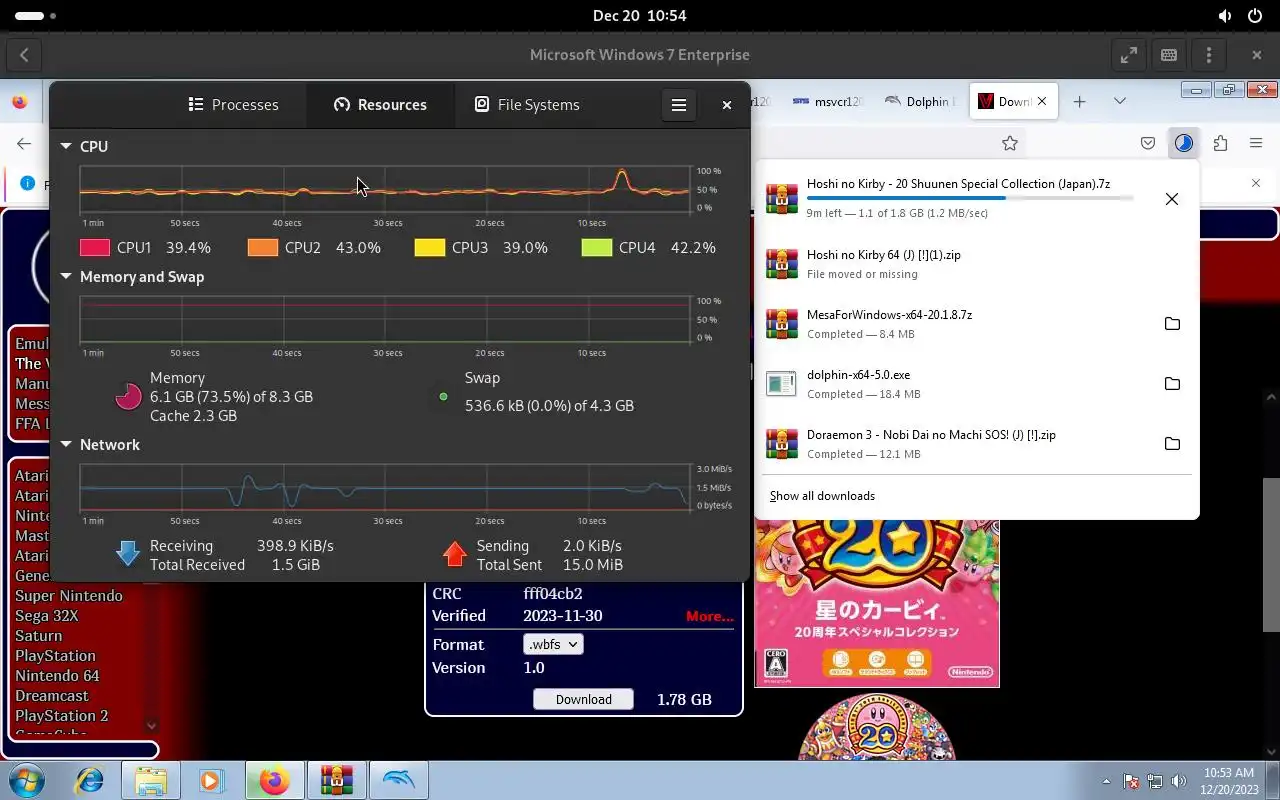Select the Resources tab
The image size is (1280, 800).
click(x=380, y=104)
